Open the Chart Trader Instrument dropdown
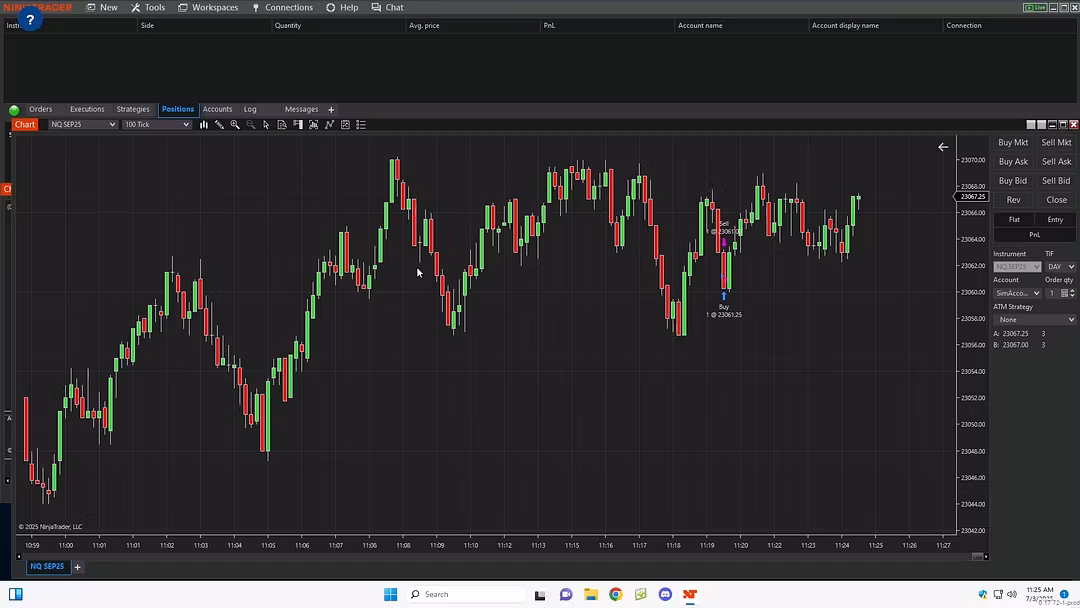The height and width of the screenshot is (608, 1080). (x=1017, y=266)
